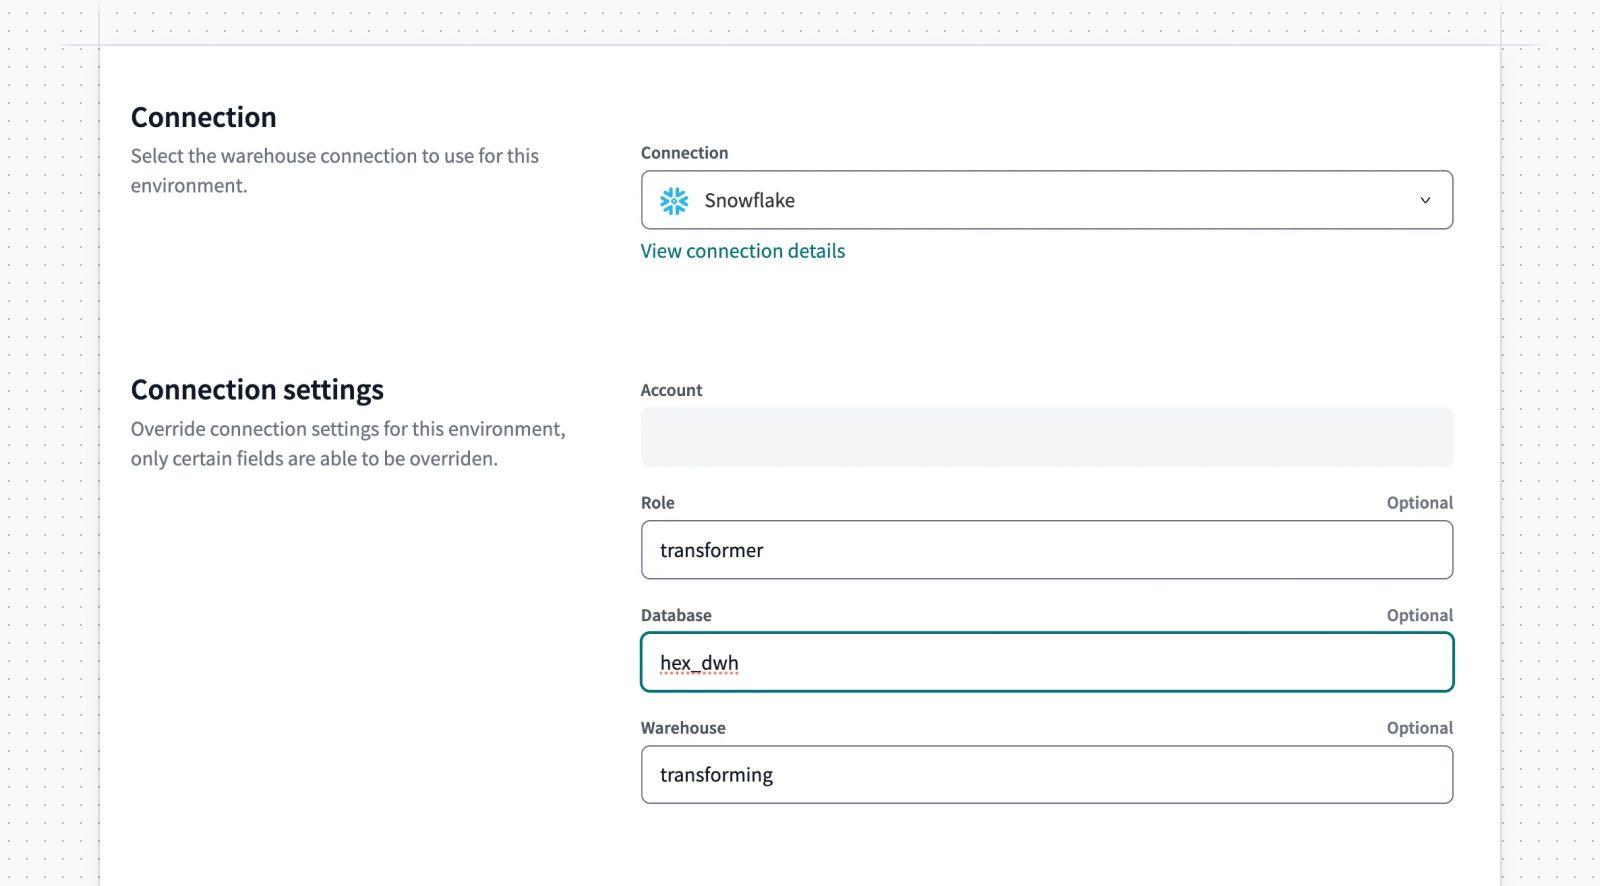Click the Optional tag beside Database

click(x=1420, y=615)
